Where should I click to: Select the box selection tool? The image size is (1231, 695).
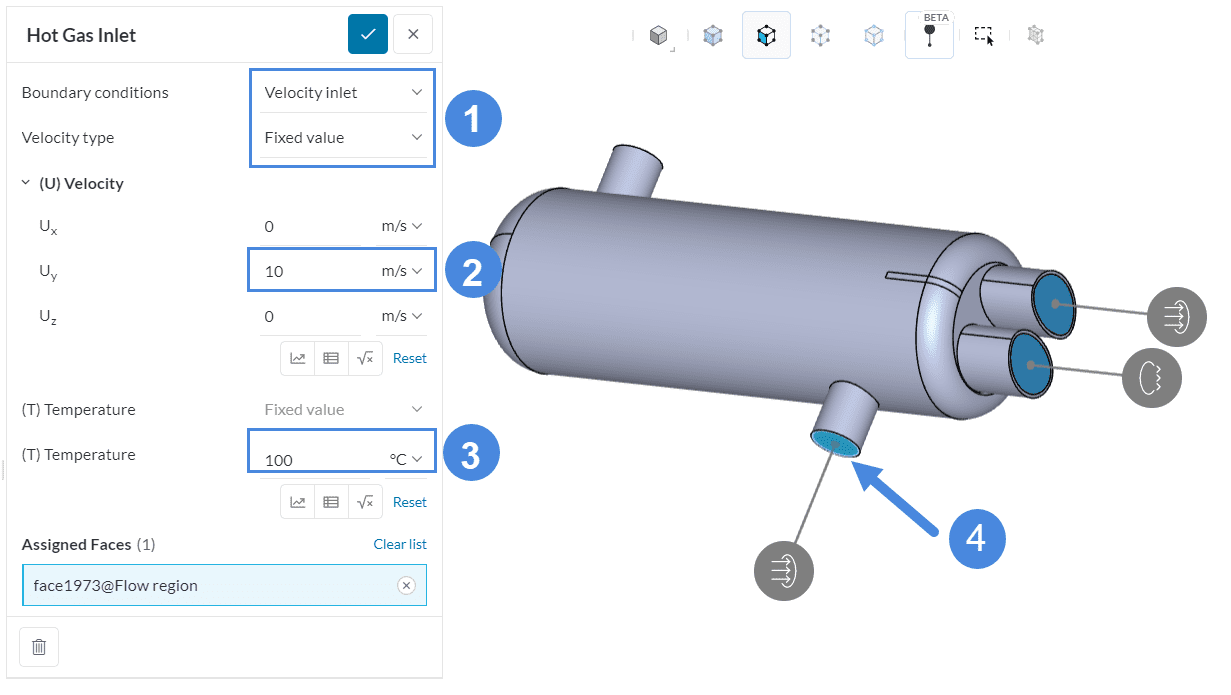click(984, 36)
